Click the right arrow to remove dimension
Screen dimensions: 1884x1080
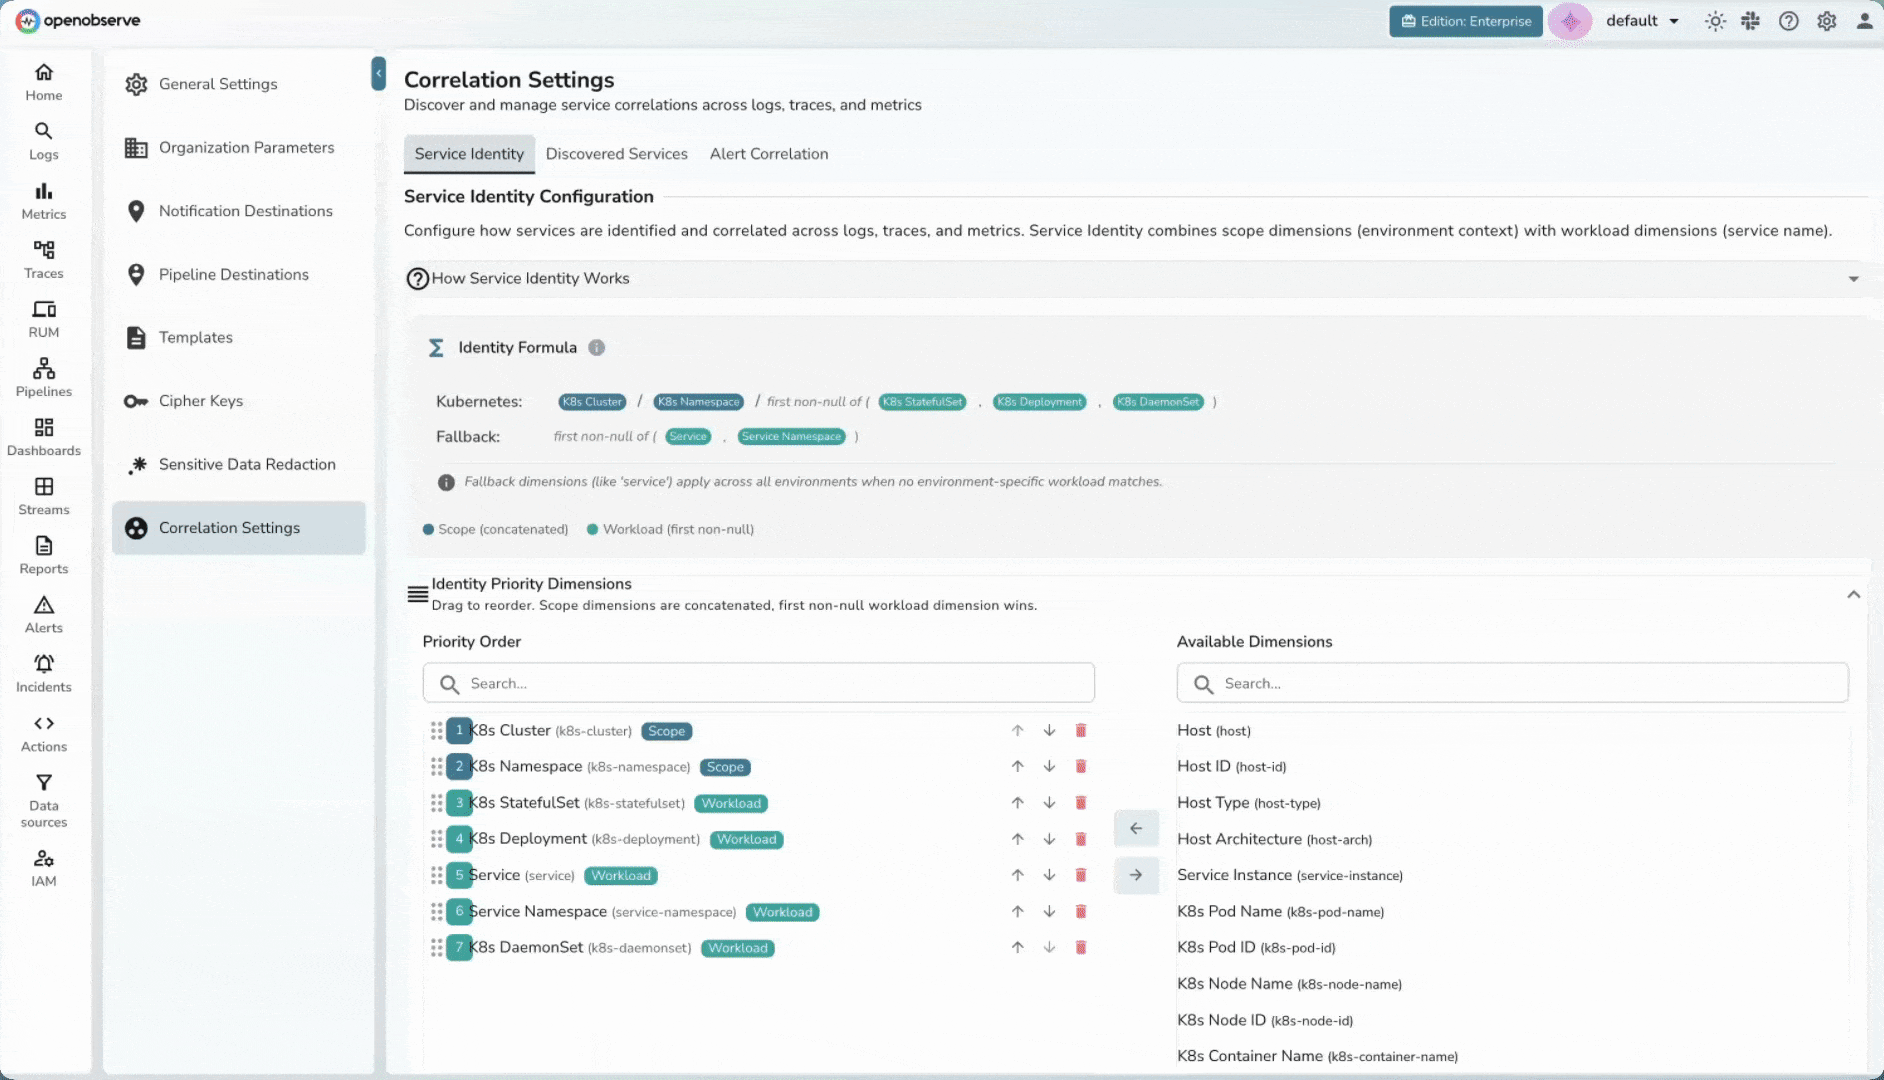tap(1136, 875)
